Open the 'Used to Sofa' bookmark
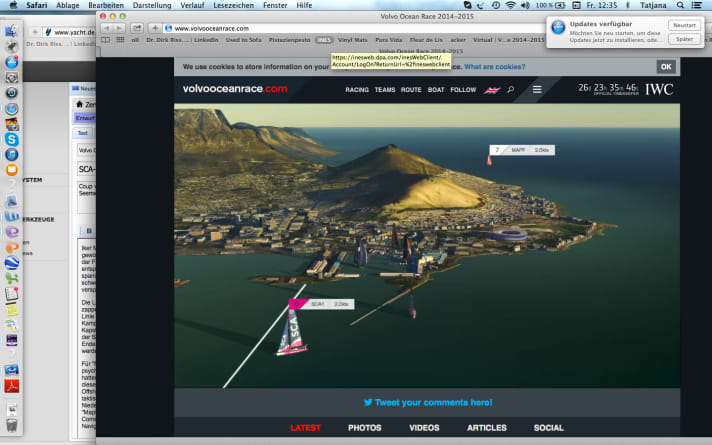This screenshot has width=712, height=445. click(243, 40)
